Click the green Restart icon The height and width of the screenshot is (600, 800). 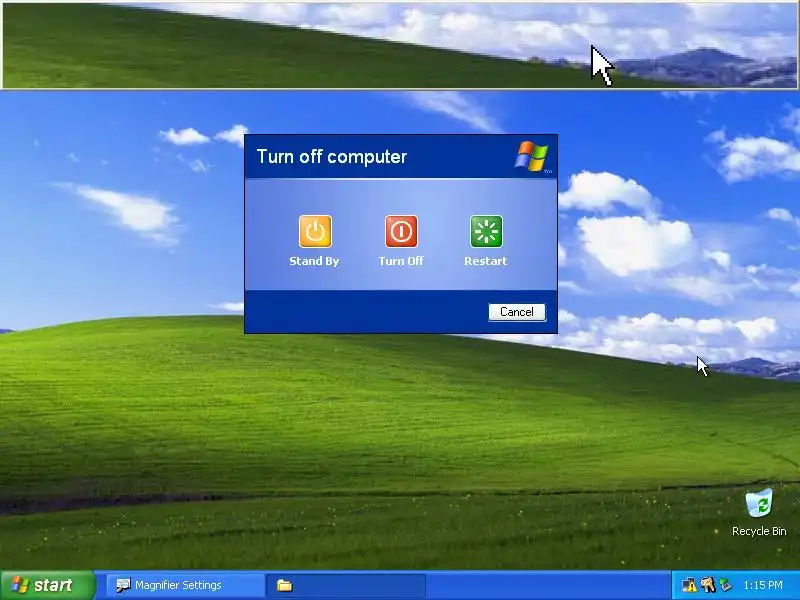coord(486,231)
